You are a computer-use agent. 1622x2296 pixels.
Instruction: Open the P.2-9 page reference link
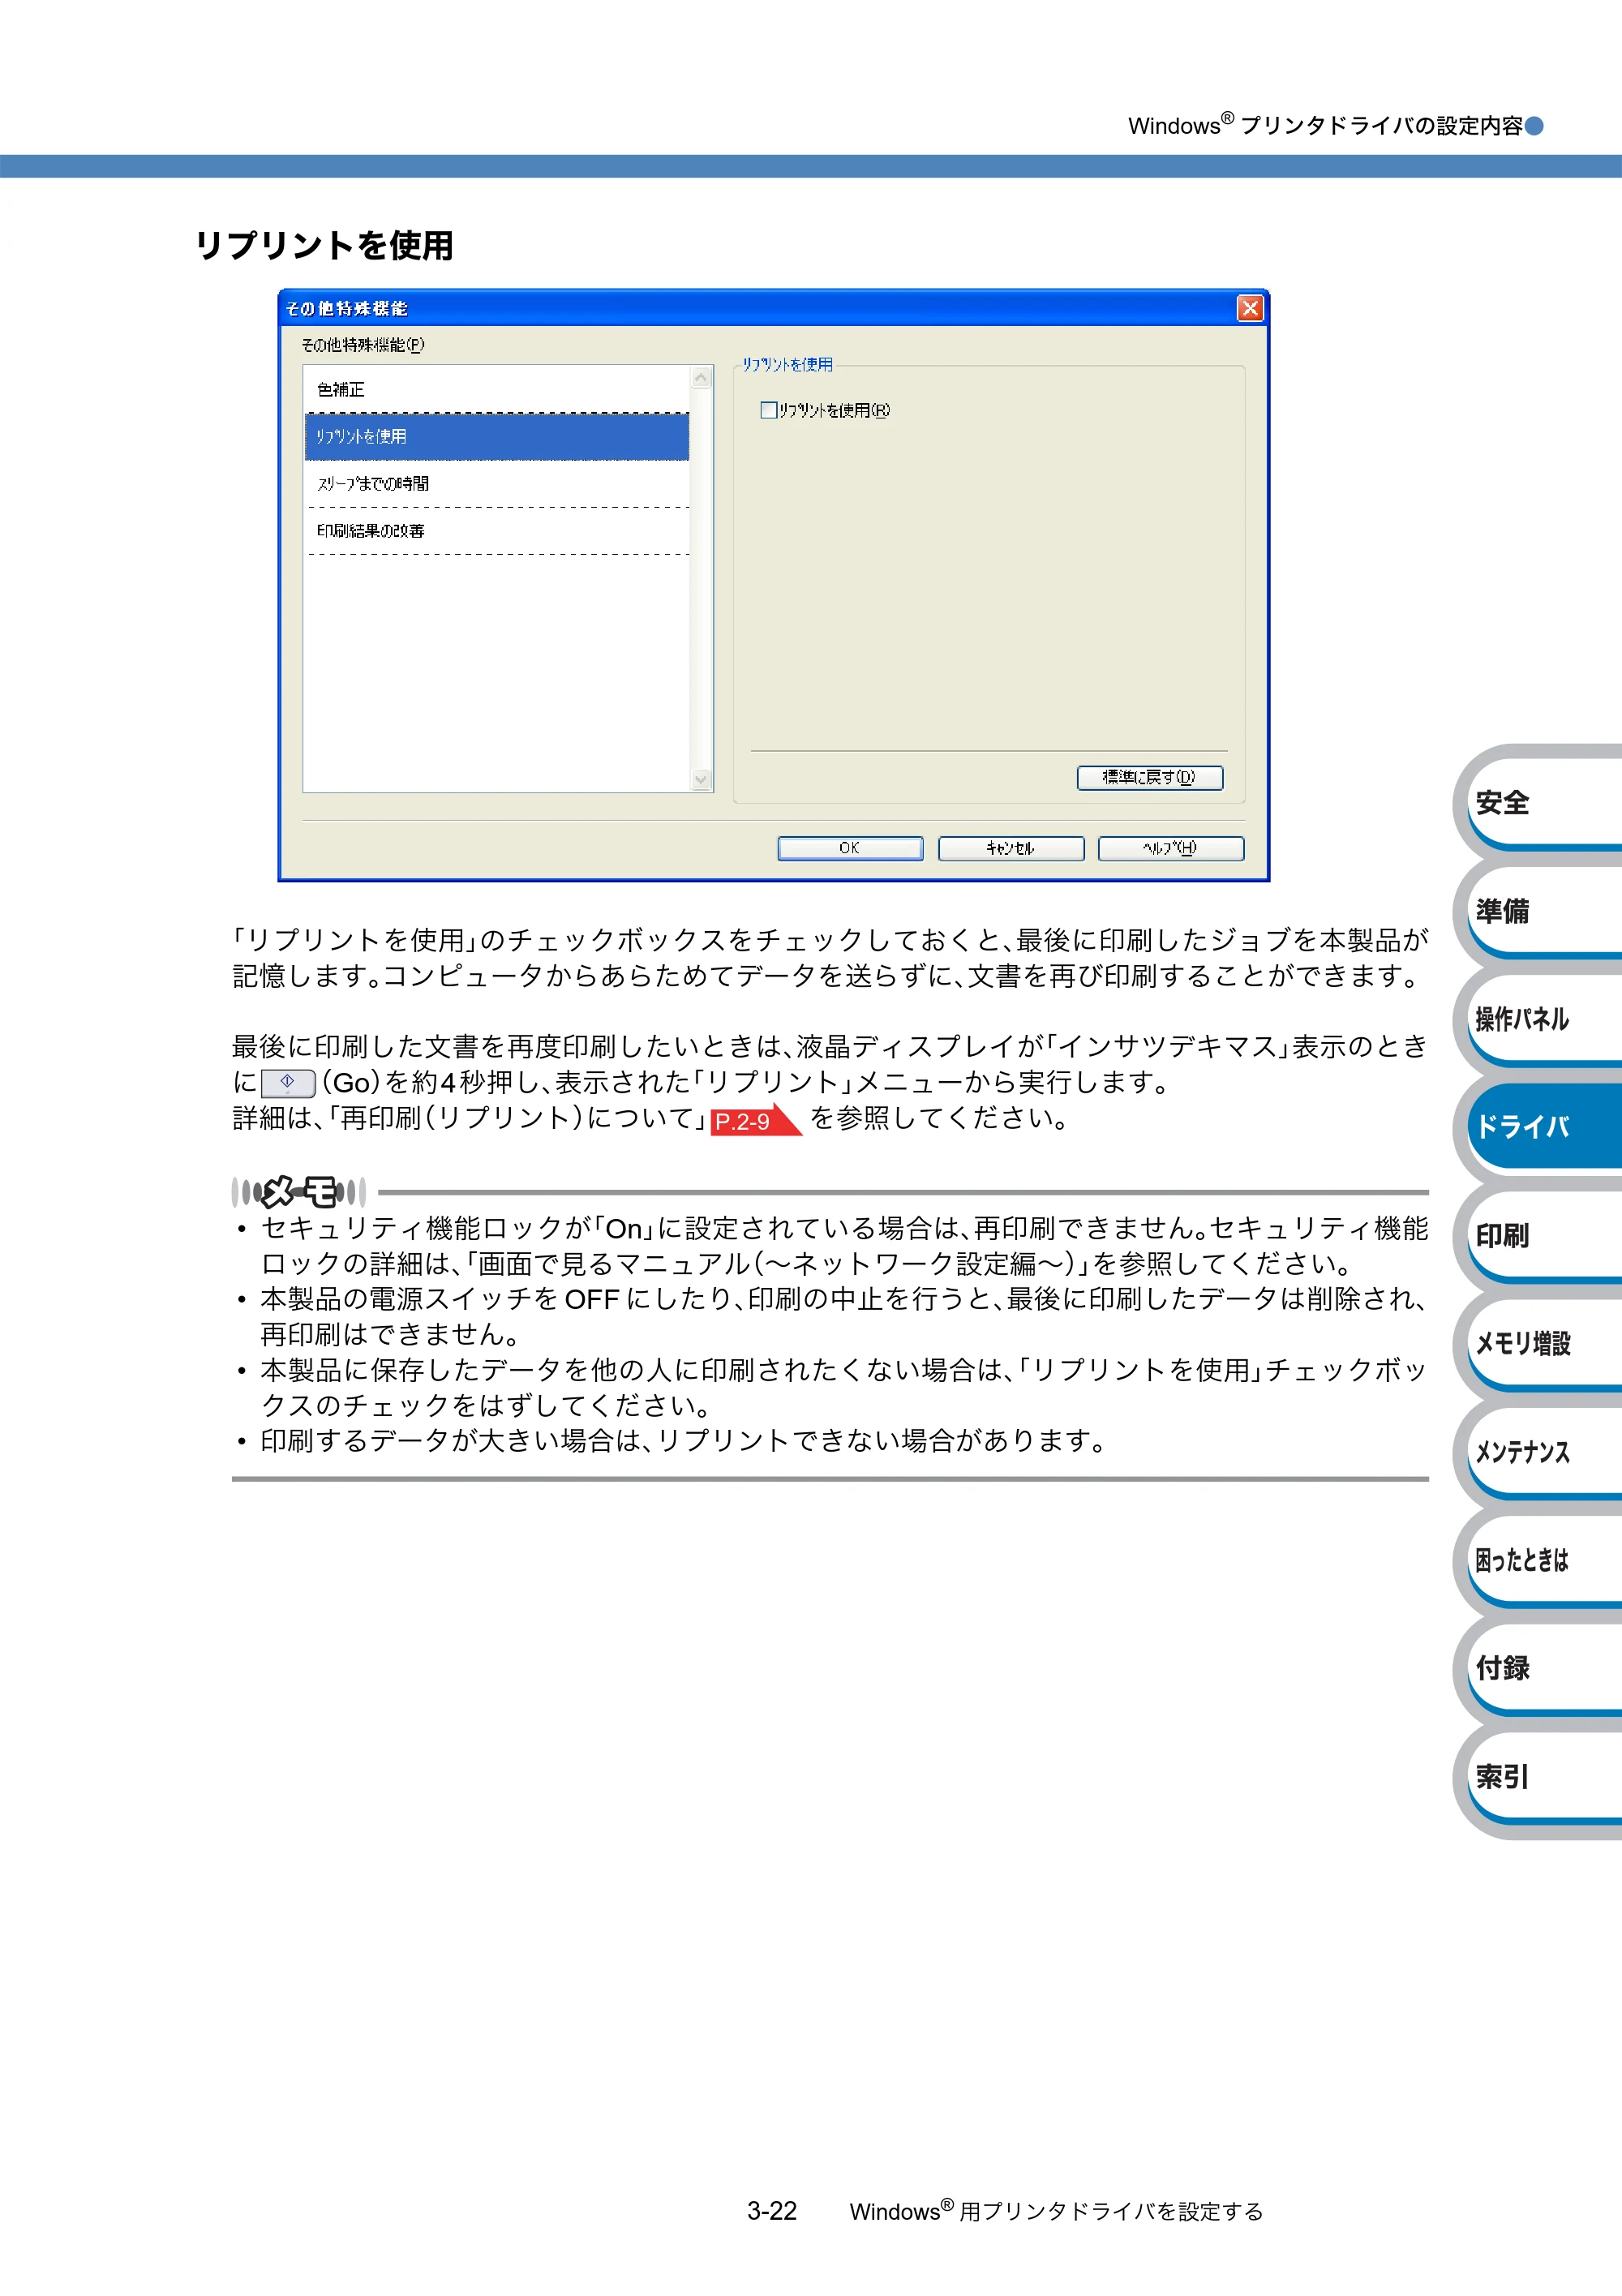[755, 1121]
